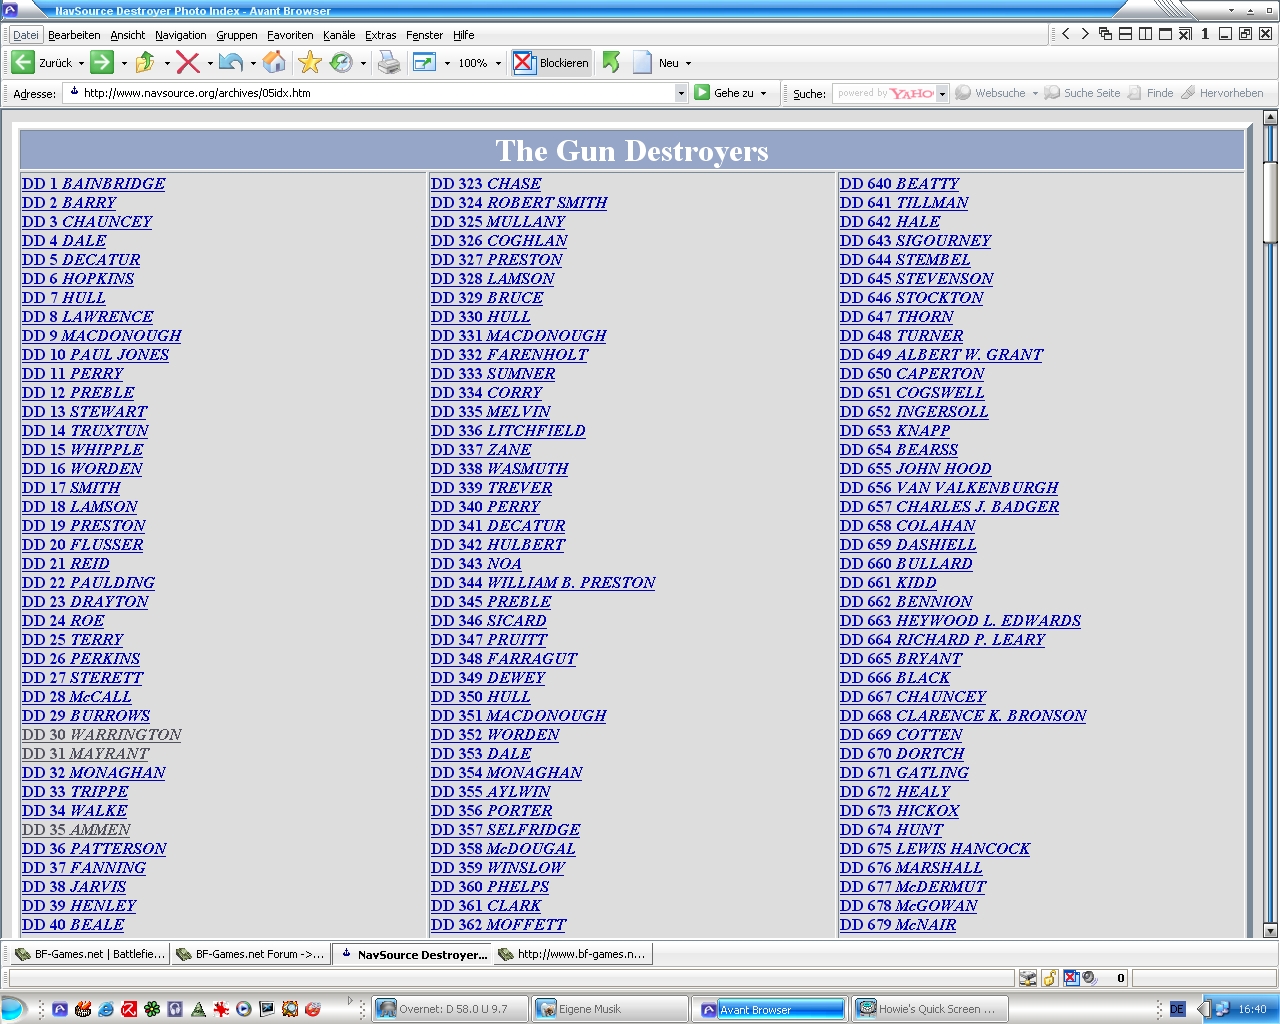
Task: Go to the Home page icon
Action: pos(274,63)
